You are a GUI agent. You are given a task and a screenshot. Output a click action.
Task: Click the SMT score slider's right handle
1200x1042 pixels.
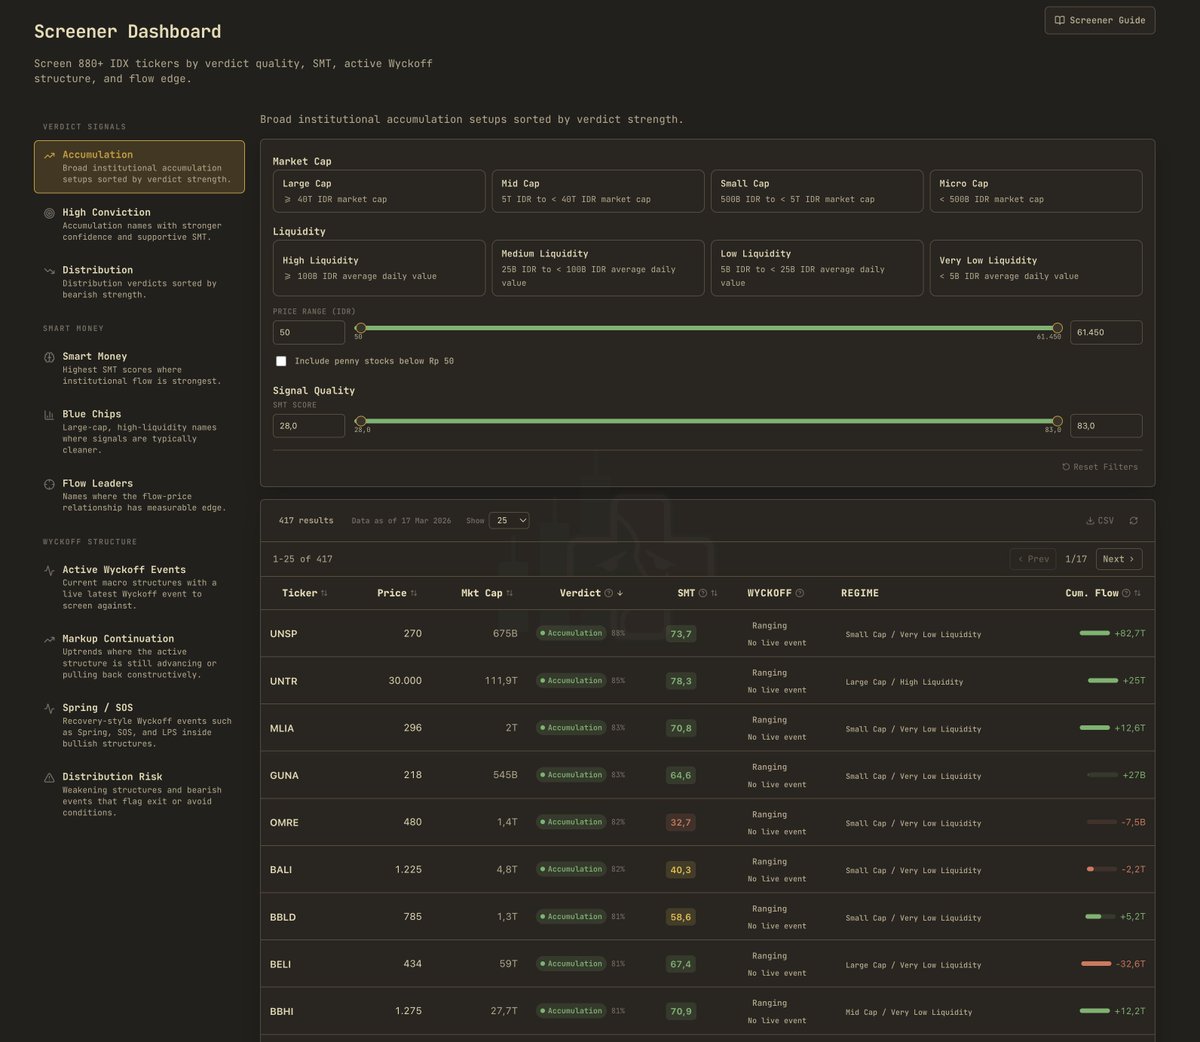click(x=1057, y=421)
